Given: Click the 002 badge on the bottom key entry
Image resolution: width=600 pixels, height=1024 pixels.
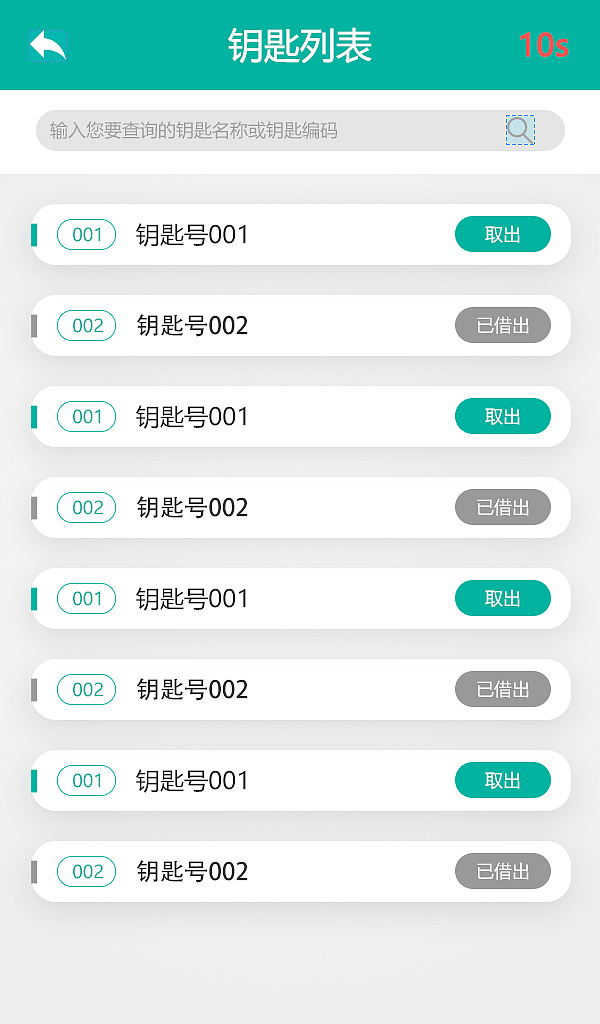Looking at the screenshot, I should [x=86, y=871].
